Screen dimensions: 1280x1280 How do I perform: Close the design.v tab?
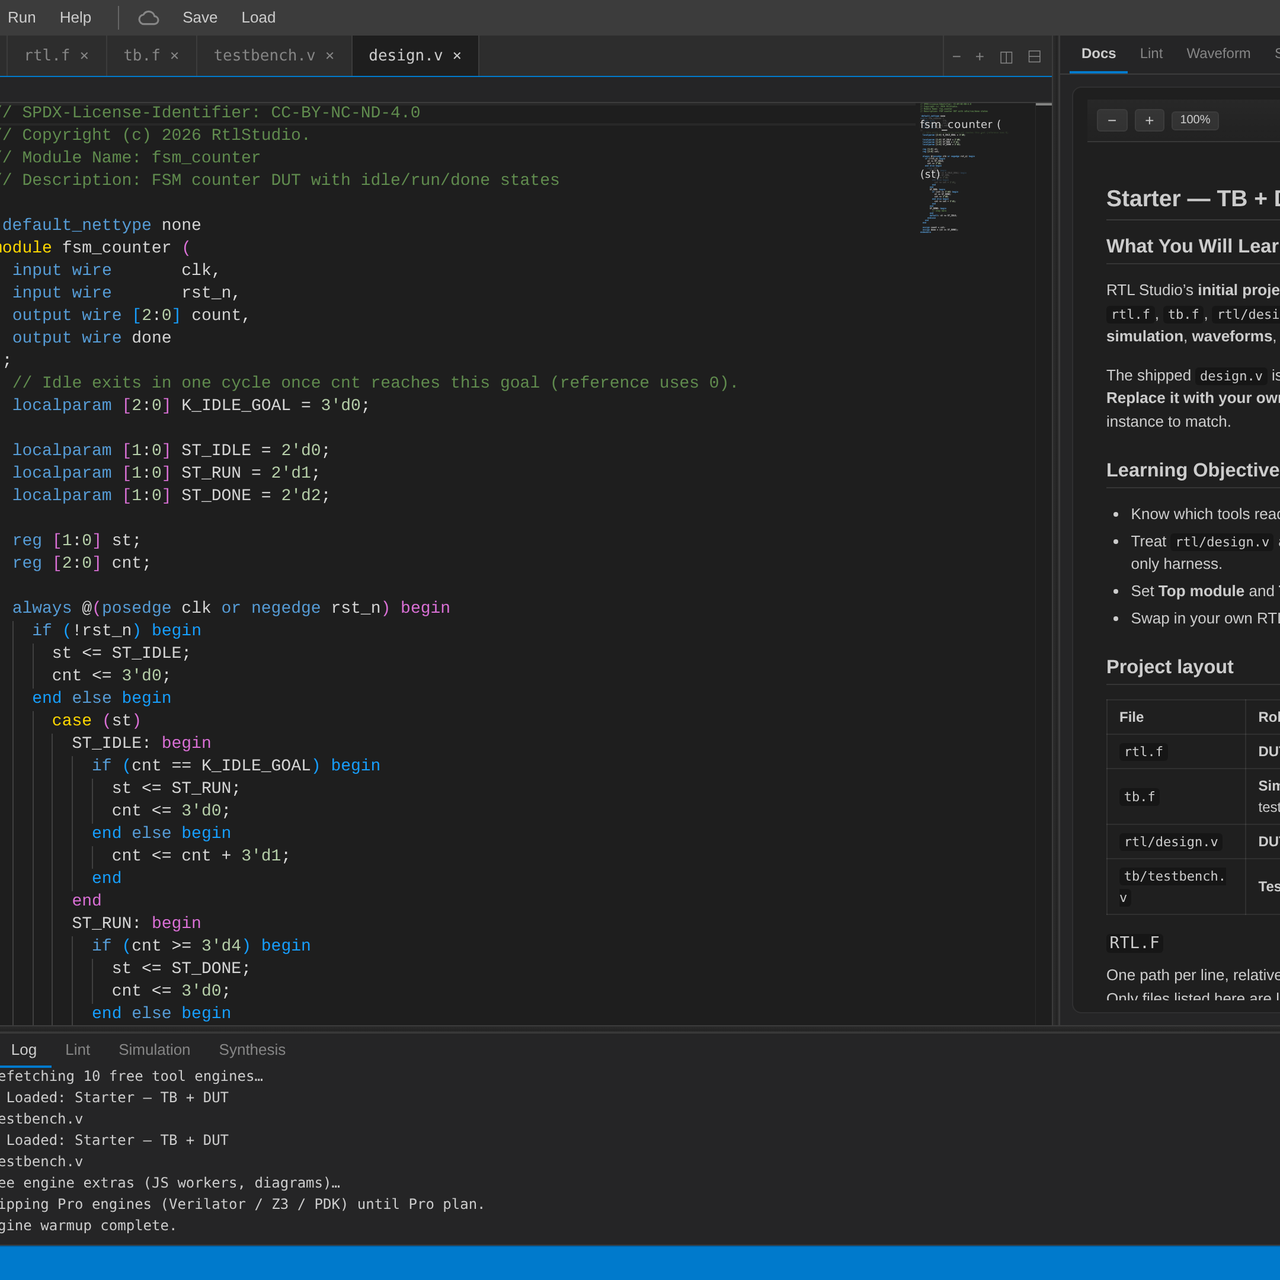[457, 56]
